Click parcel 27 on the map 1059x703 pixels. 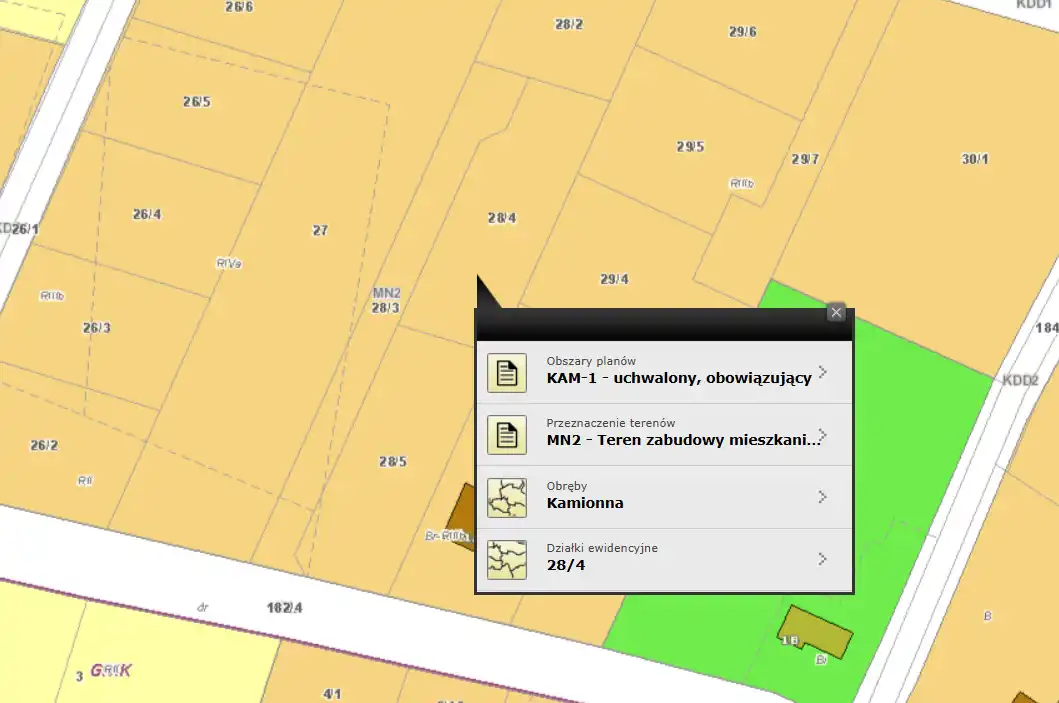pyautogui.click(x=320, y=230)
